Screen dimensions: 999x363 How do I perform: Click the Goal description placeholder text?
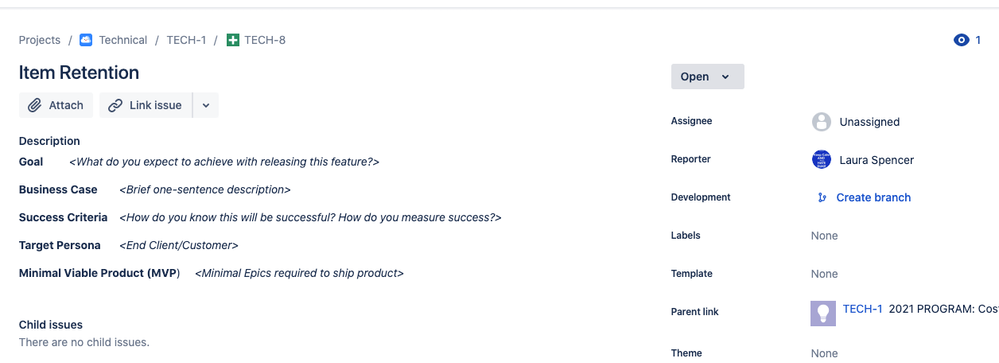[x=224, y=162]
